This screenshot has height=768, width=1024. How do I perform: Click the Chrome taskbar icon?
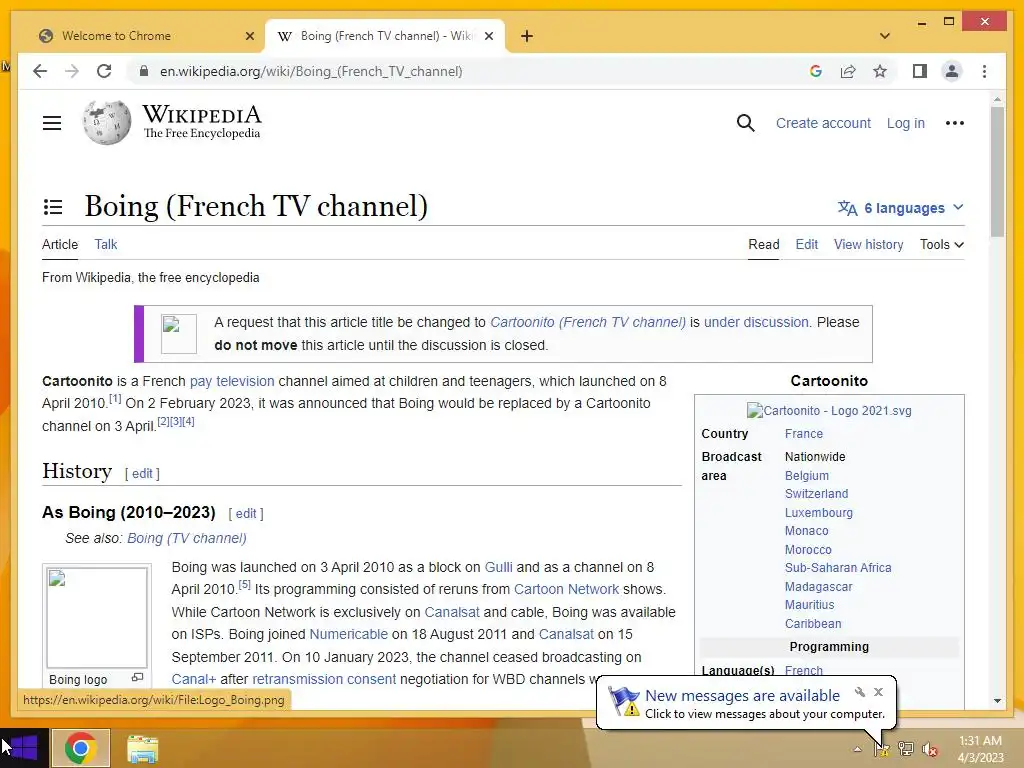click(81, 748)
